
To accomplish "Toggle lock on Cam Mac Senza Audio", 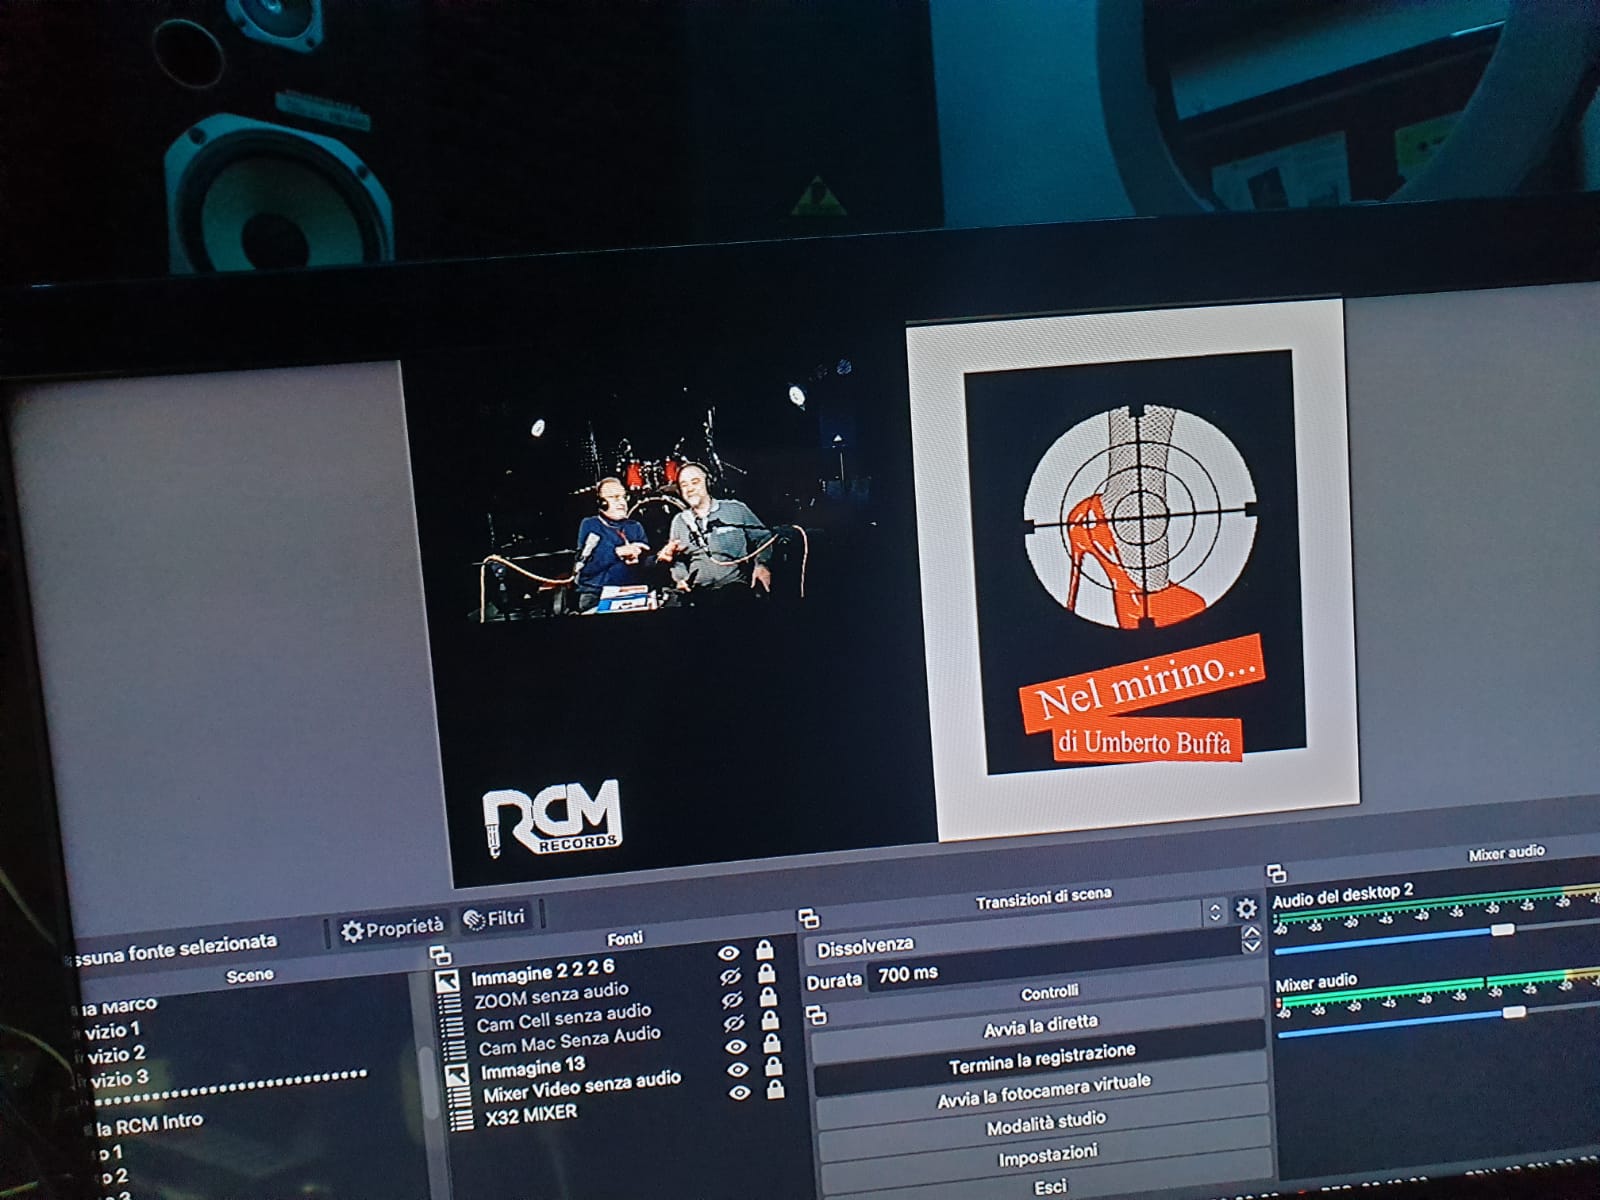I will [771, 1020].
